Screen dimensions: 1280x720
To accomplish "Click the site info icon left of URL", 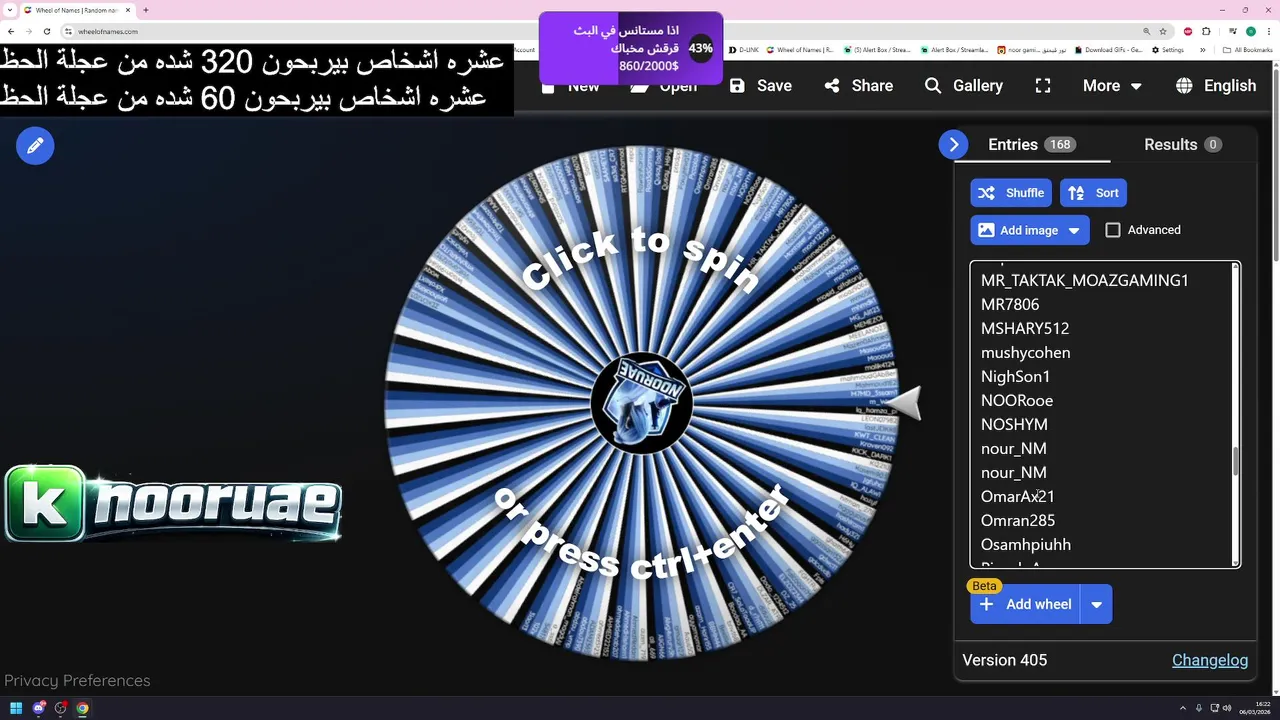I will pyautogui.click(x=68, y=31).
